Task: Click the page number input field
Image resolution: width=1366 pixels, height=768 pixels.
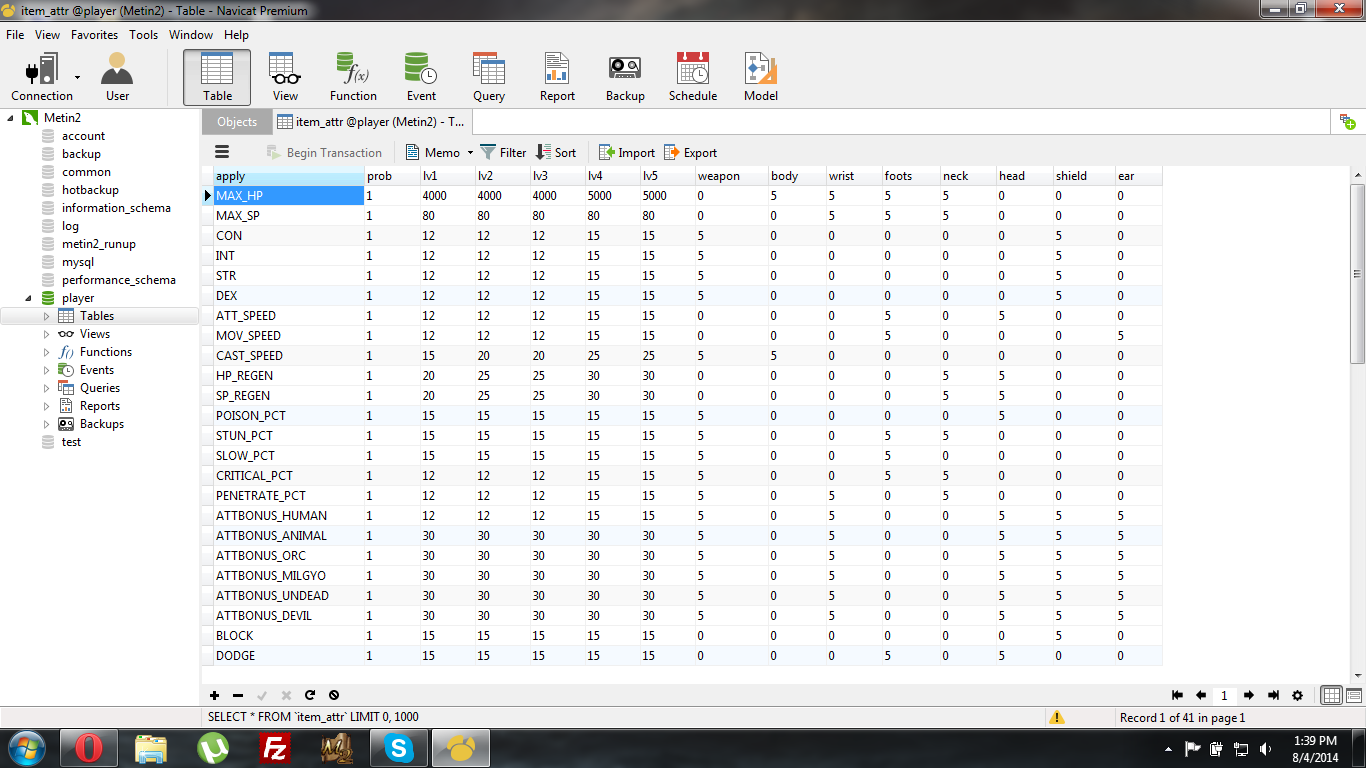Action: pos(1225,695)
